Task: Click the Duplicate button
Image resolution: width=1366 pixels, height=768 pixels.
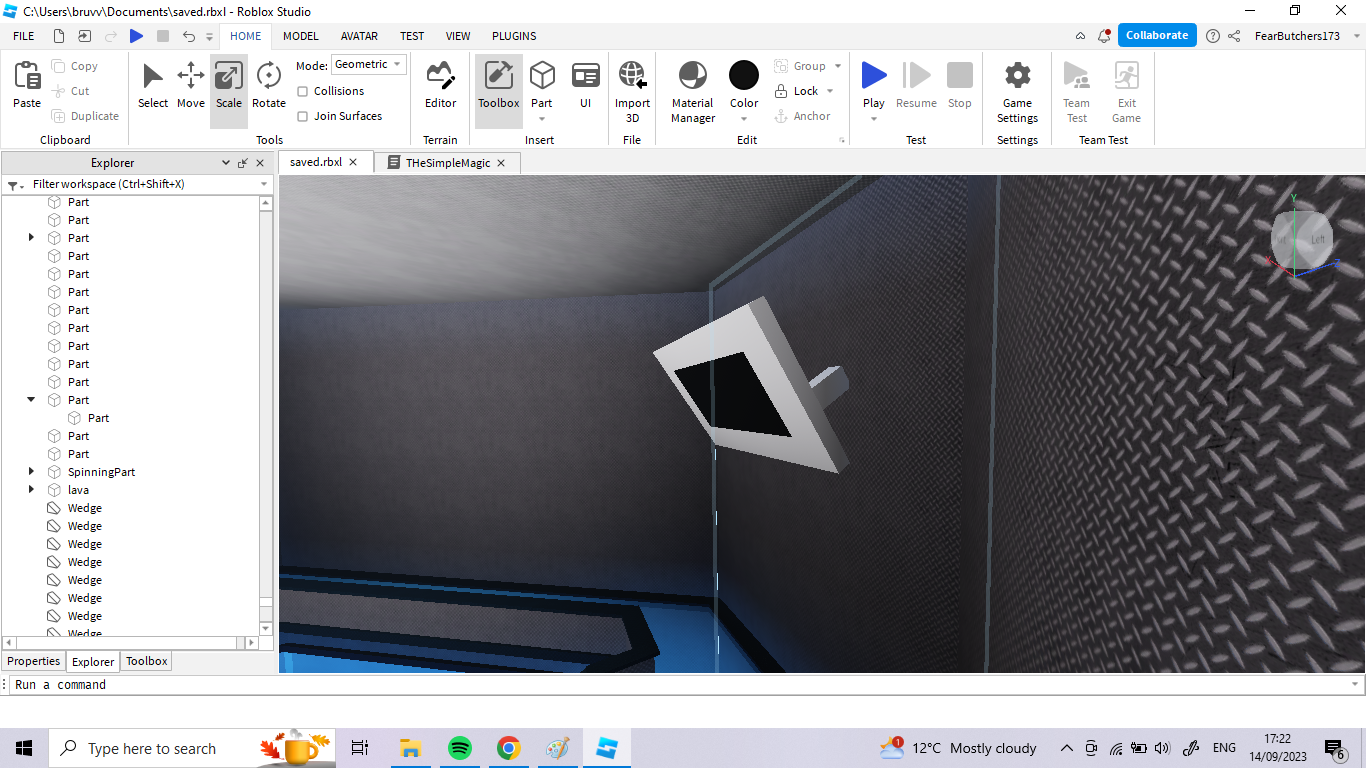Action: [85, 116]
